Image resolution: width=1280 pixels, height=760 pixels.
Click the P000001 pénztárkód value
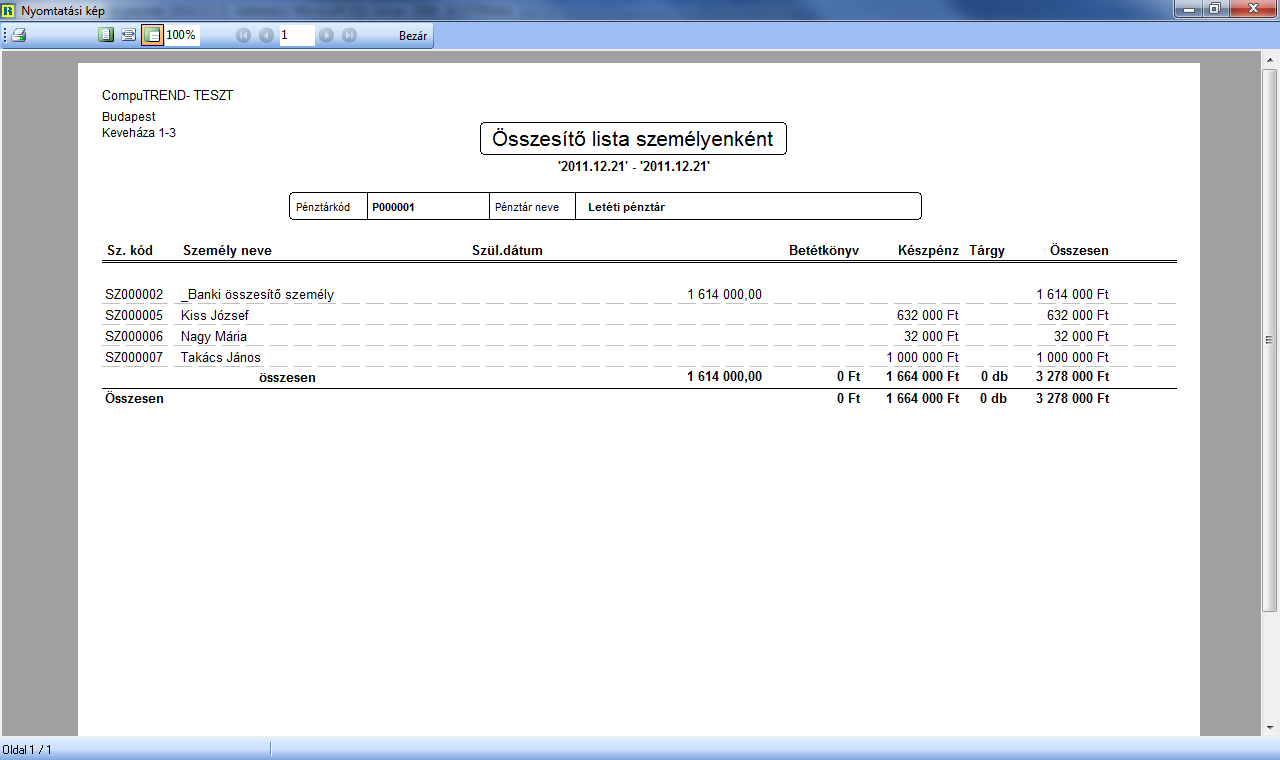coord(393,208)
